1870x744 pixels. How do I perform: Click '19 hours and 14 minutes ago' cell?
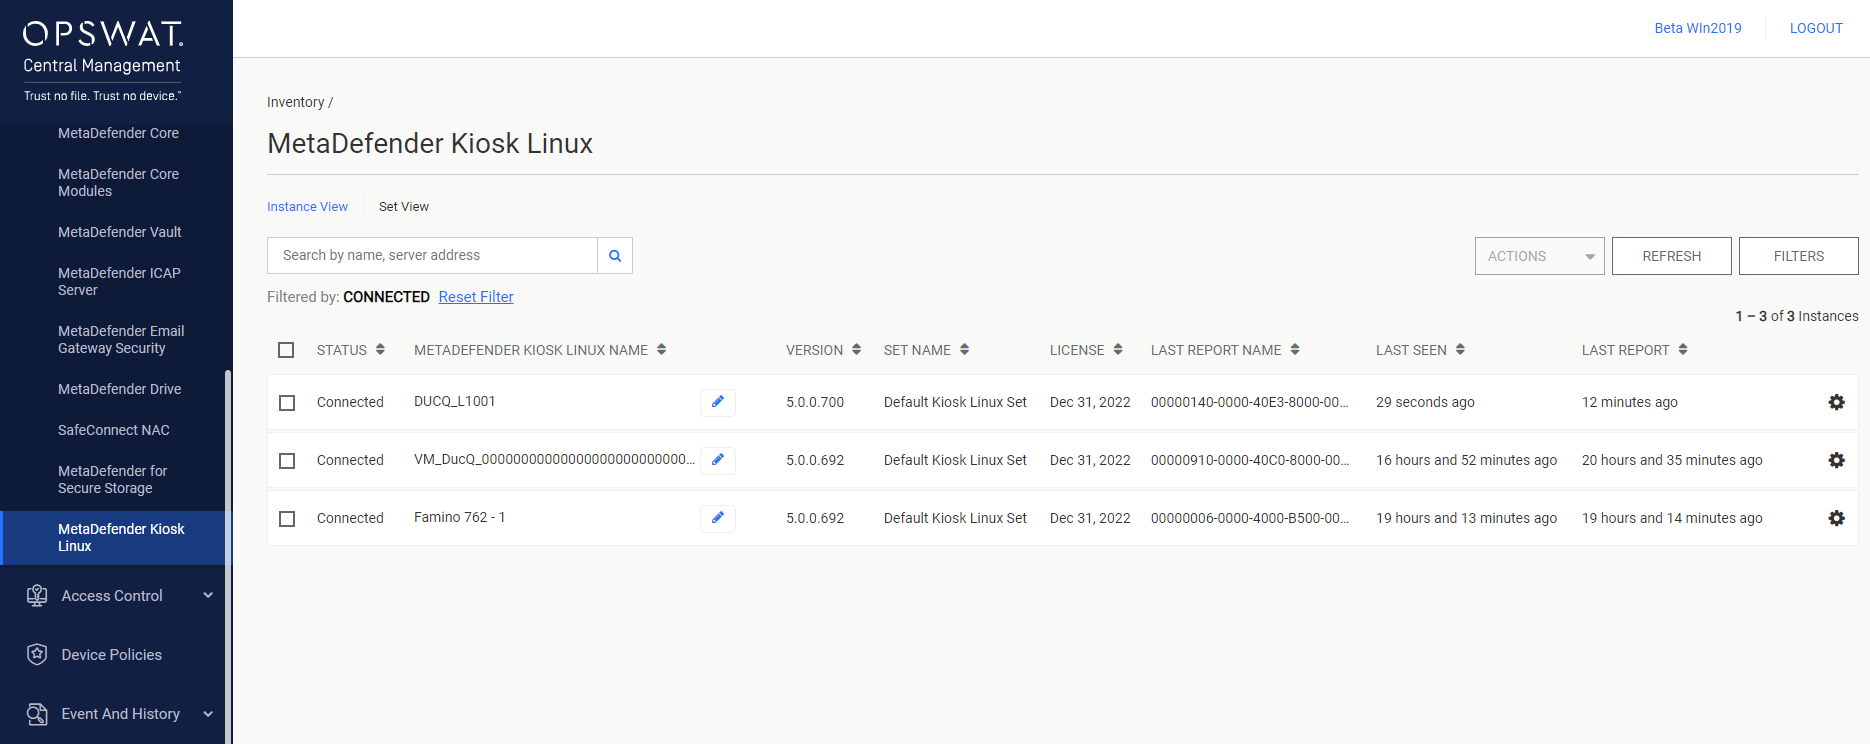[1672, 518]
